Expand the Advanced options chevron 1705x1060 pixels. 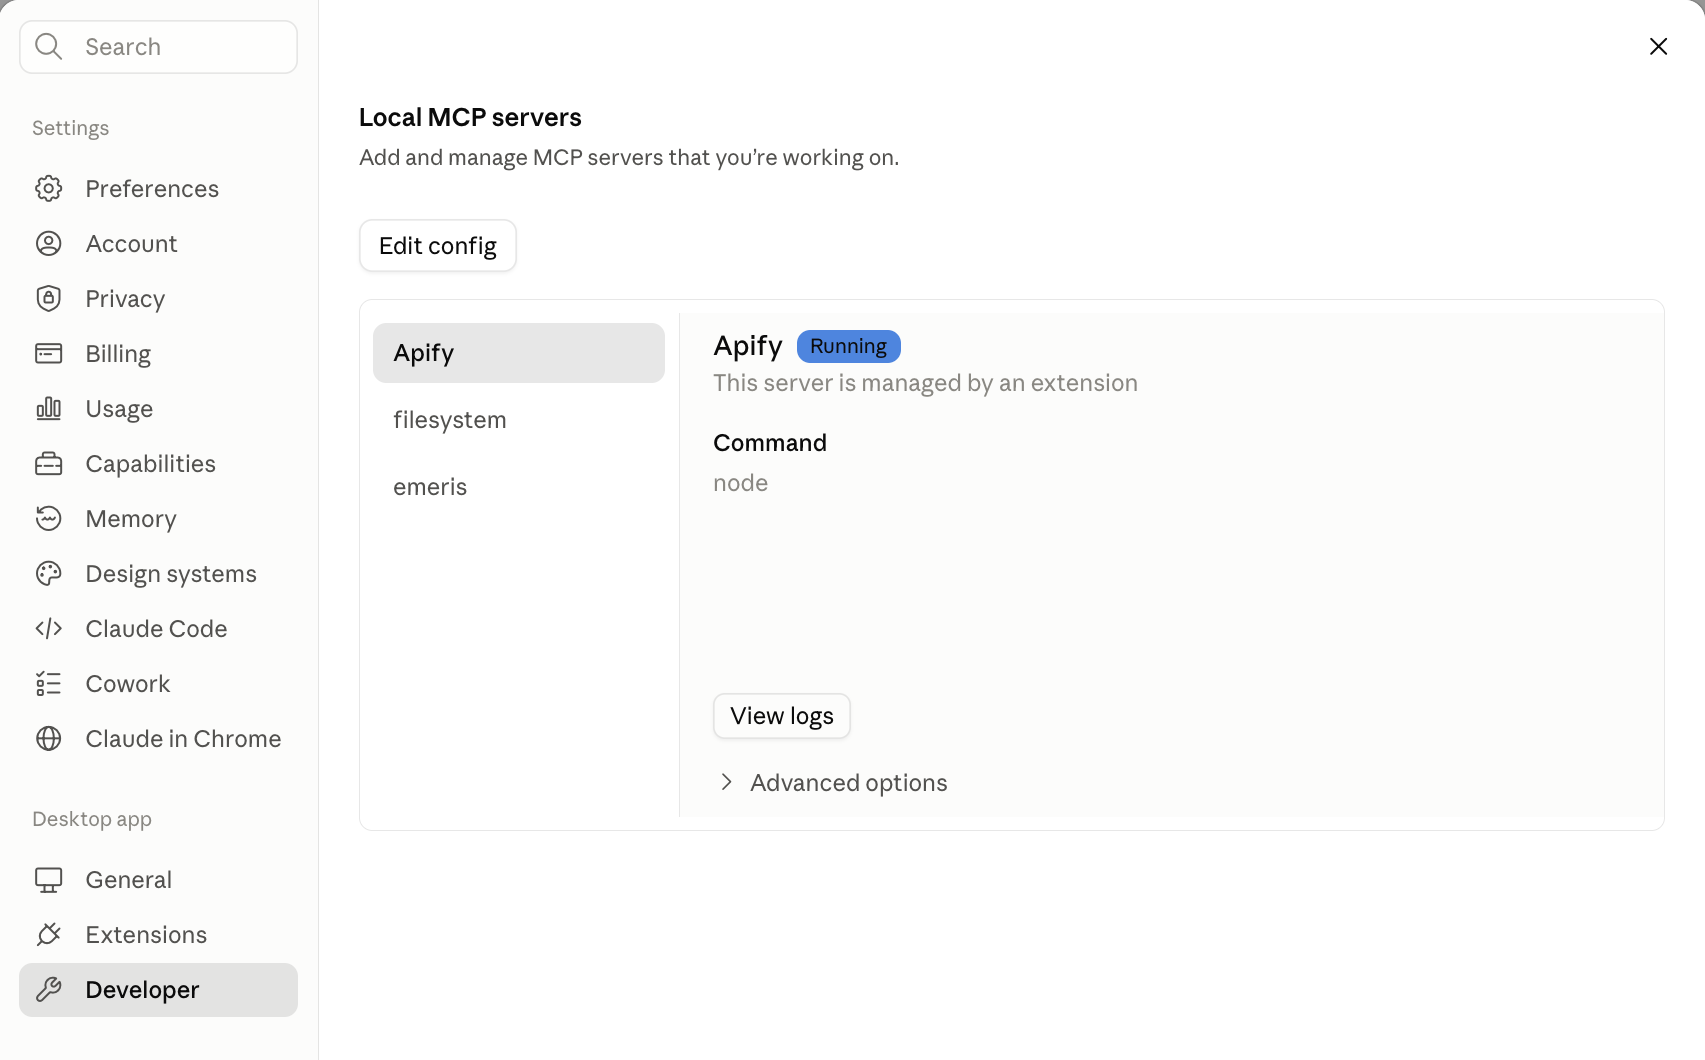click(727, 782)
